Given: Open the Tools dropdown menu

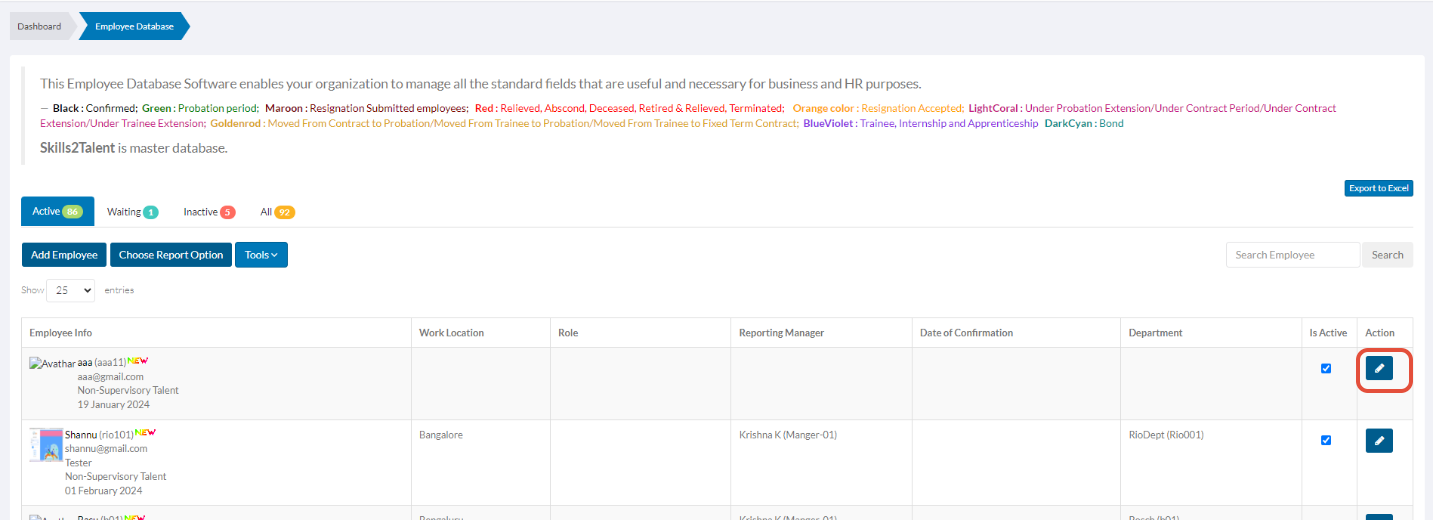Looking at the screenshot, I should [261, 255].
